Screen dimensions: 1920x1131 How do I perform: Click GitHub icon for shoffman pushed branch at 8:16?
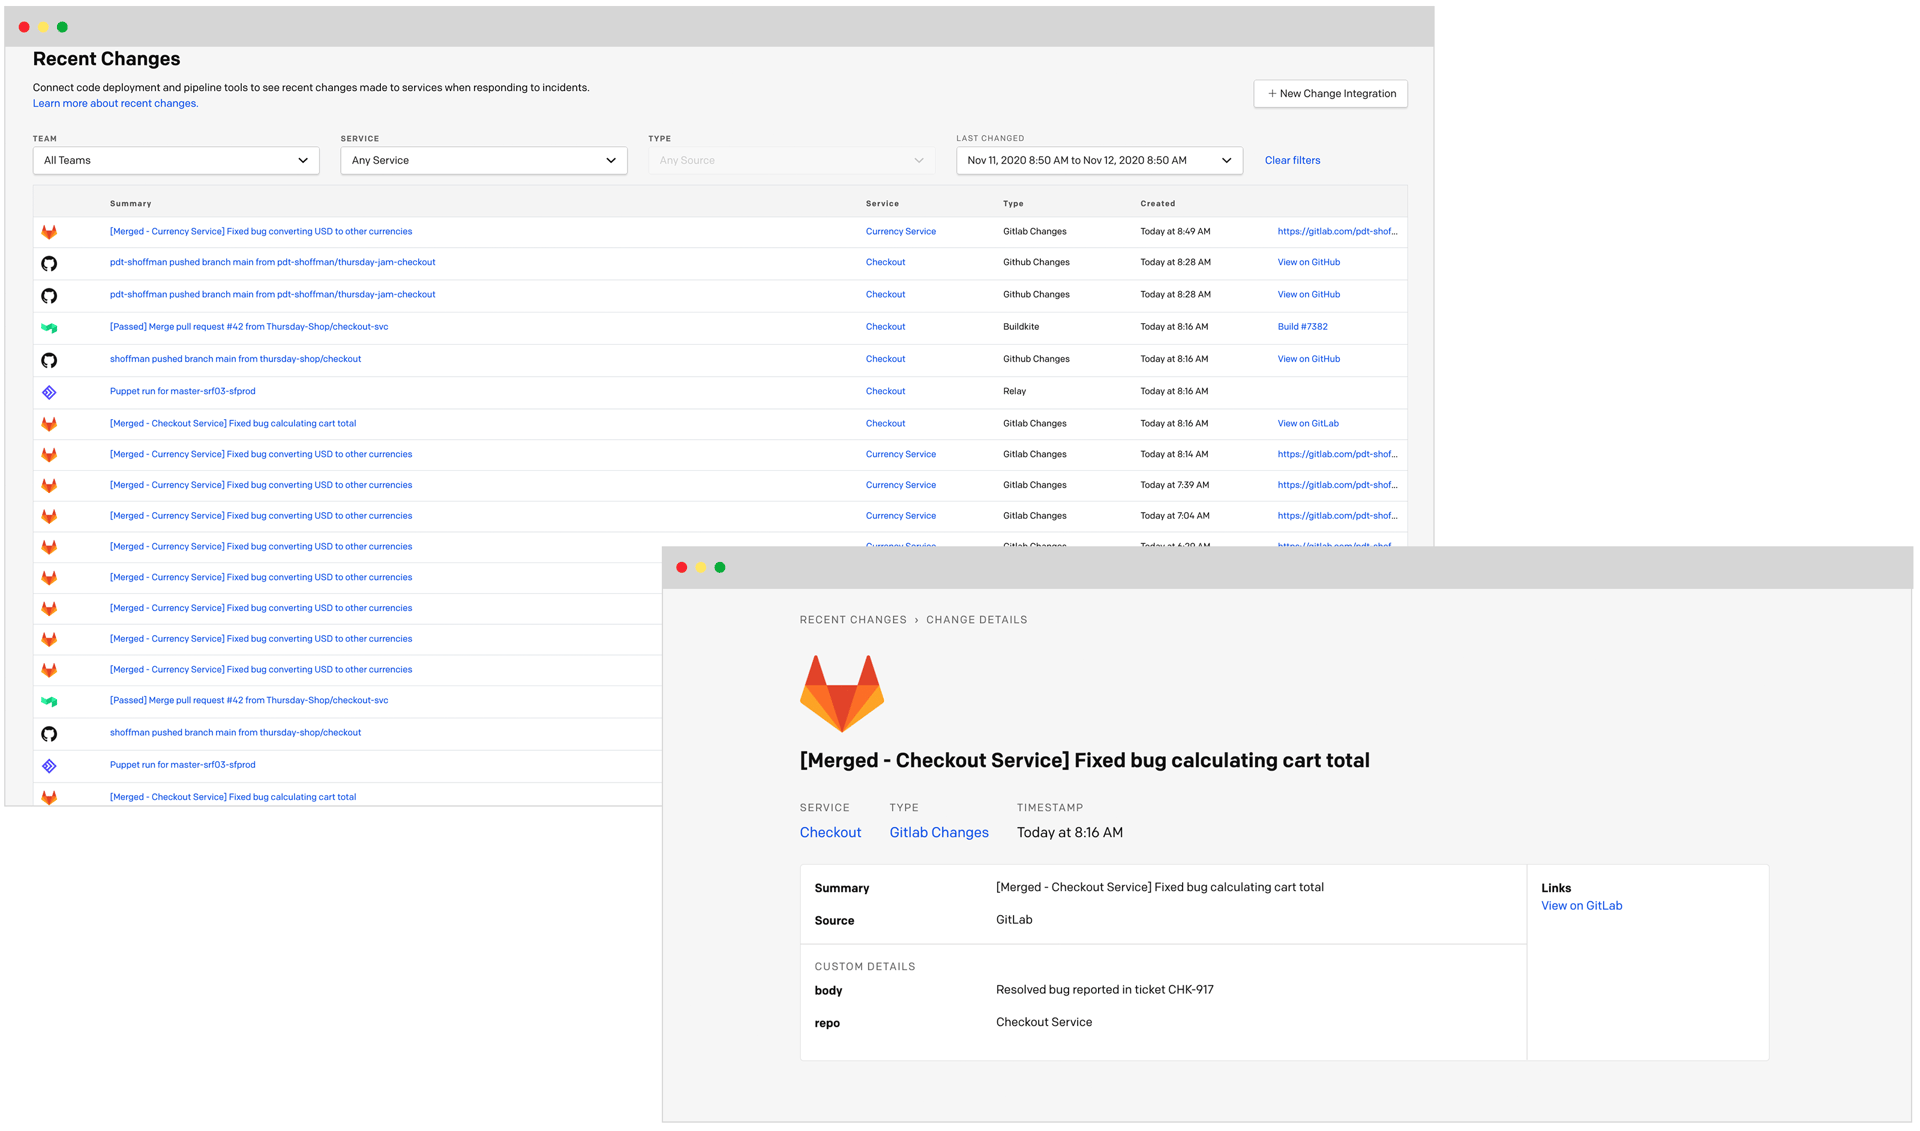49,360
